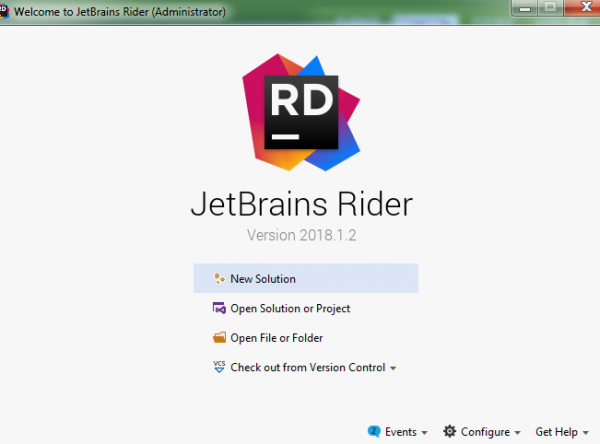
Task: Open the Configure menu label
Action: tap(485, 432)
